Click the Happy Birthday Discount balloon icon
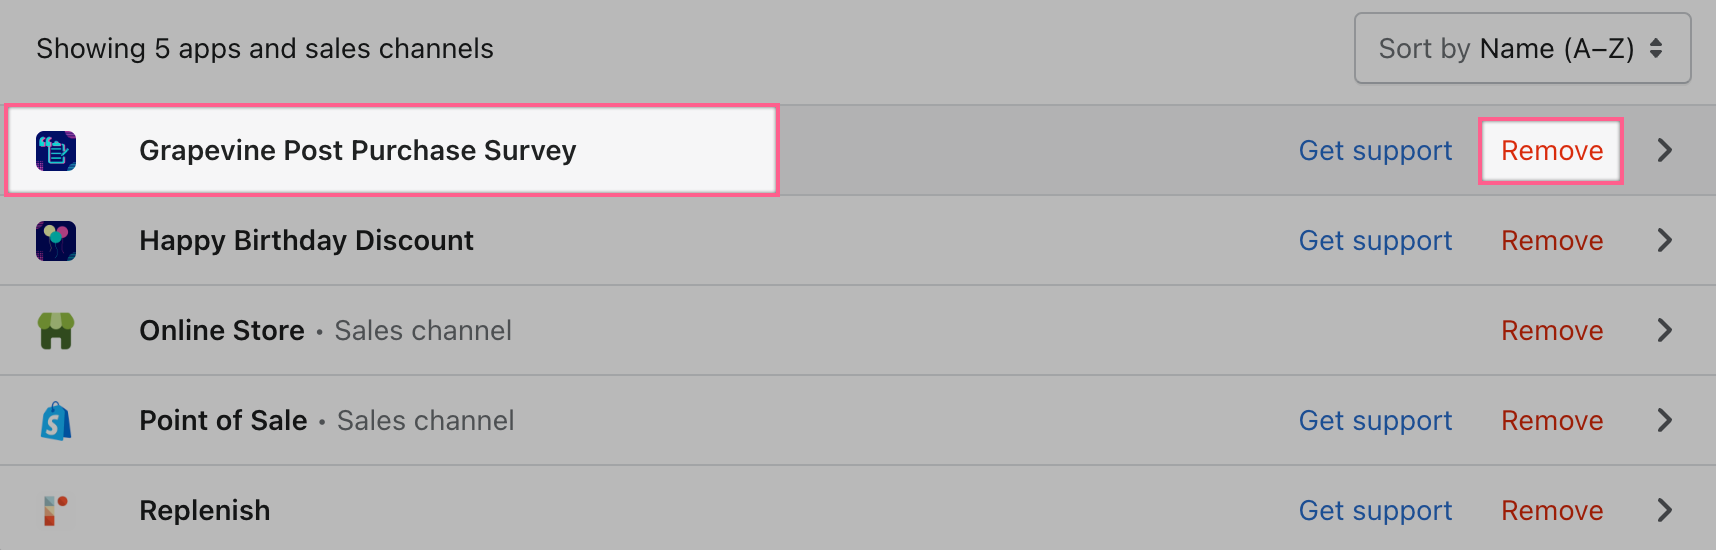The height and width of the screenshot is (550, 1716). point(56,241)
